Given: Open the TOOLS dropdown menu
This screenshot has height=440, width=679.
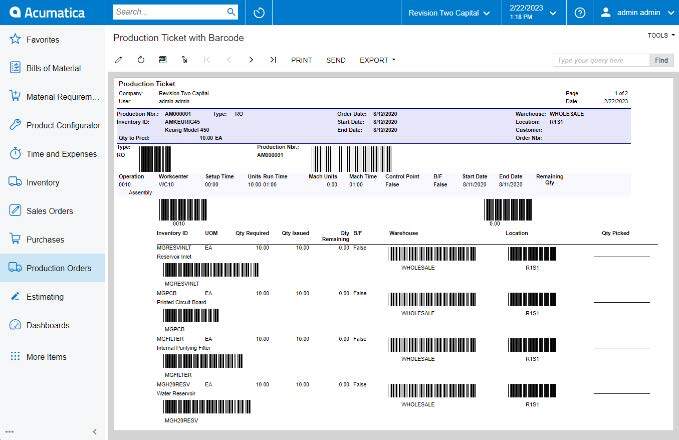Looking at the screenshot, I should [661, 36].
